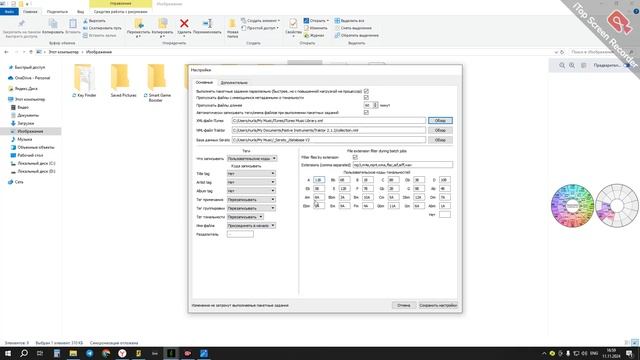Open the Album tag dropdown
Viewport: 640px width, 360px height.
point(251,191)
